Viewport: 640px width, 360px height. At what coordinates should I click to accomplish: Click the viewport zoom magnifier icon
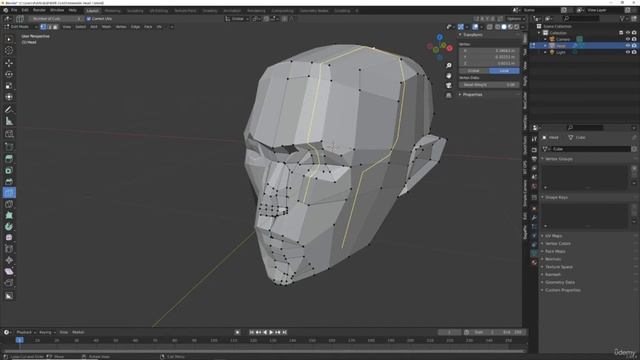449,65
